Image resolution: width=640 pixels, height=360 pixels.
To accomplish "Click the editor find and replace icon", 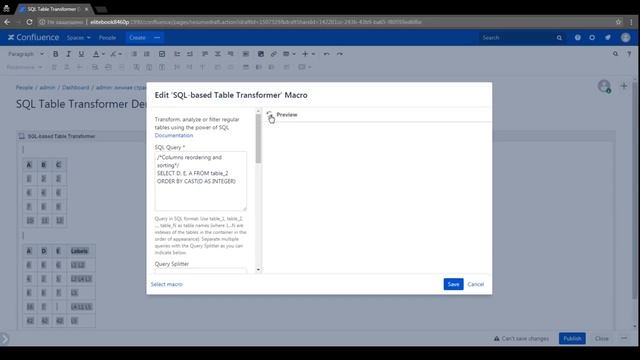I will tap(615, 54).
